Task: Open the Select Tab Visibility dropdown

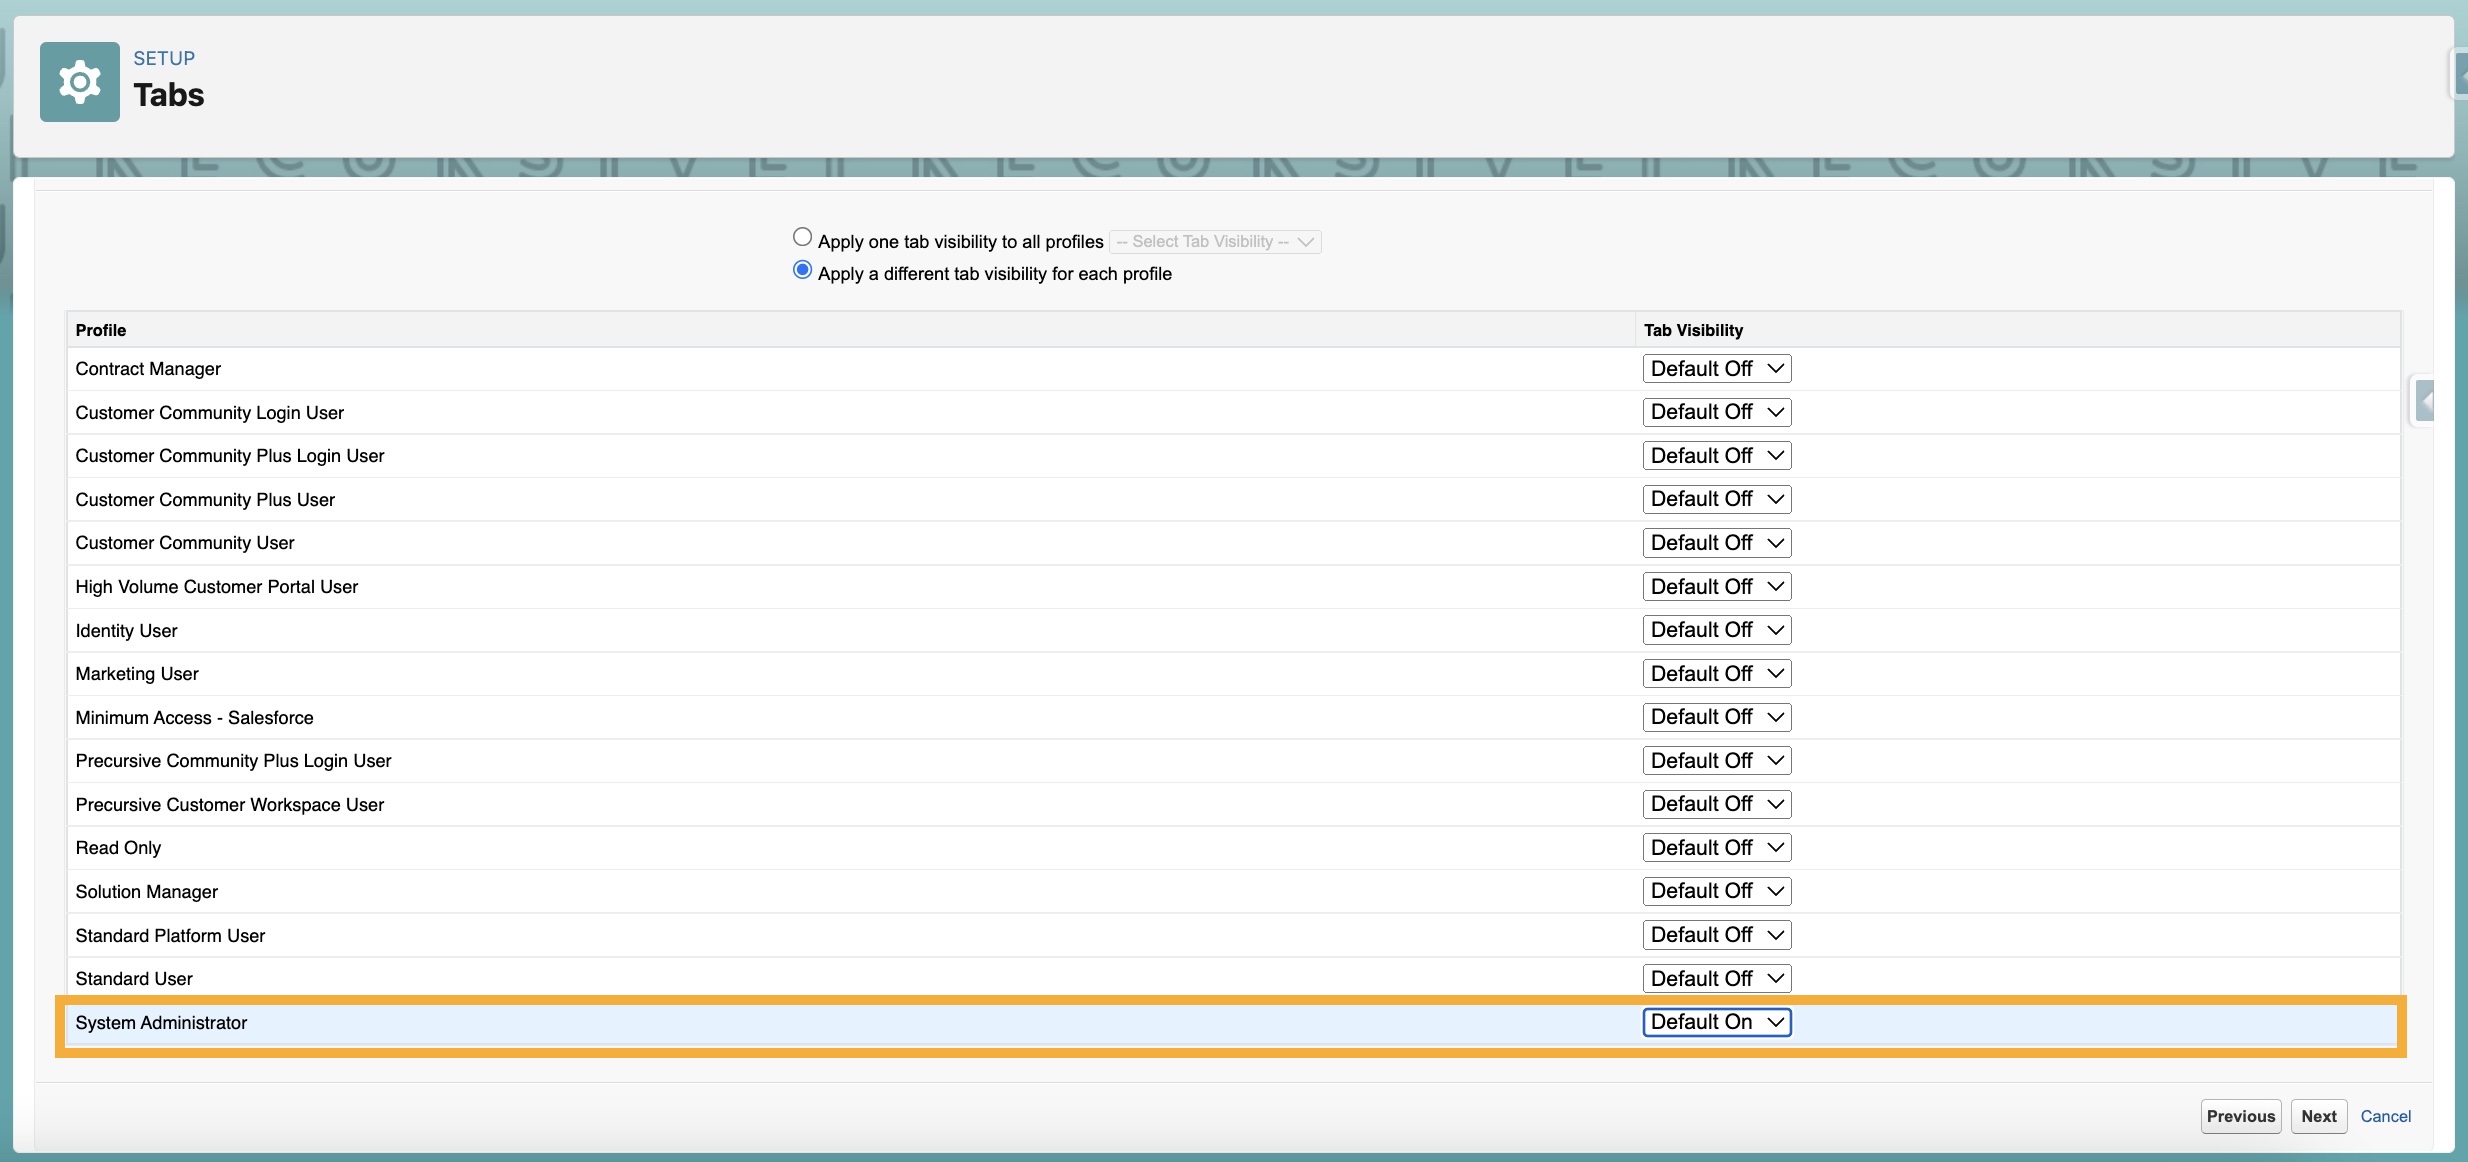Action: [1215, 242]
